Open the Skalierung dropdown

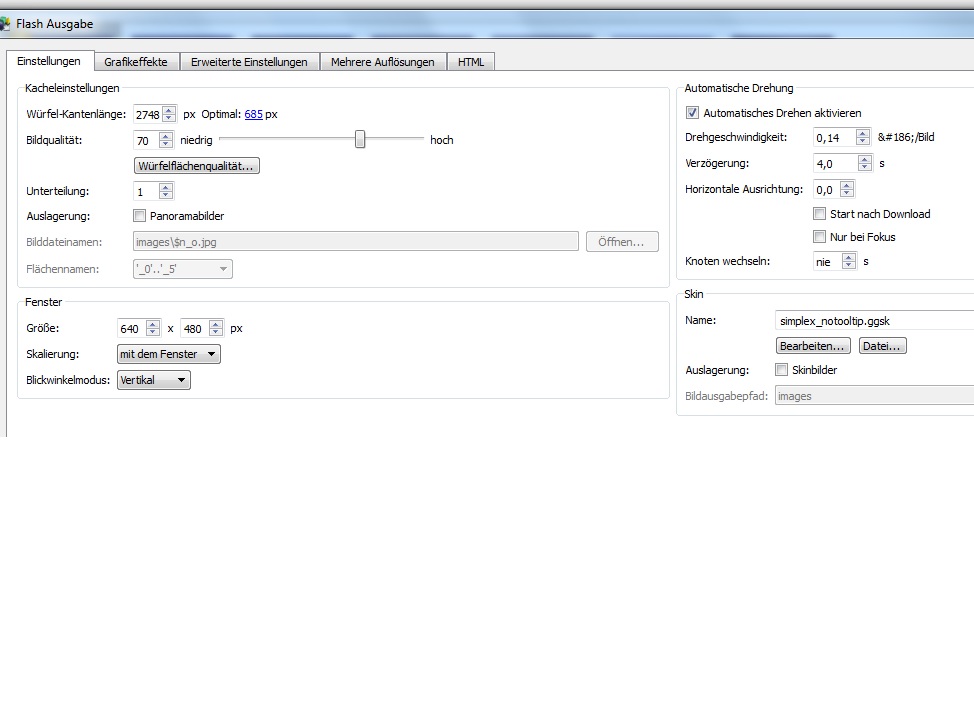coord(168,354)
